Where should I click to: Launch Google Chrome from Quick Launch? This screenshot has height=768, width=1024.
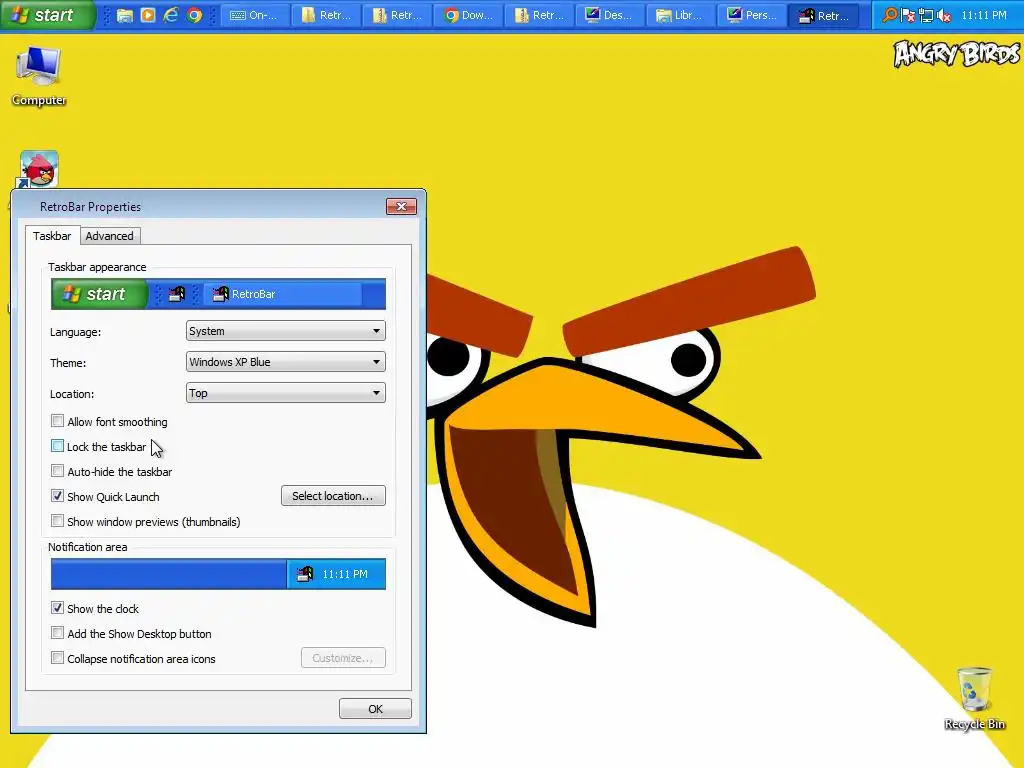pos(195,15)
